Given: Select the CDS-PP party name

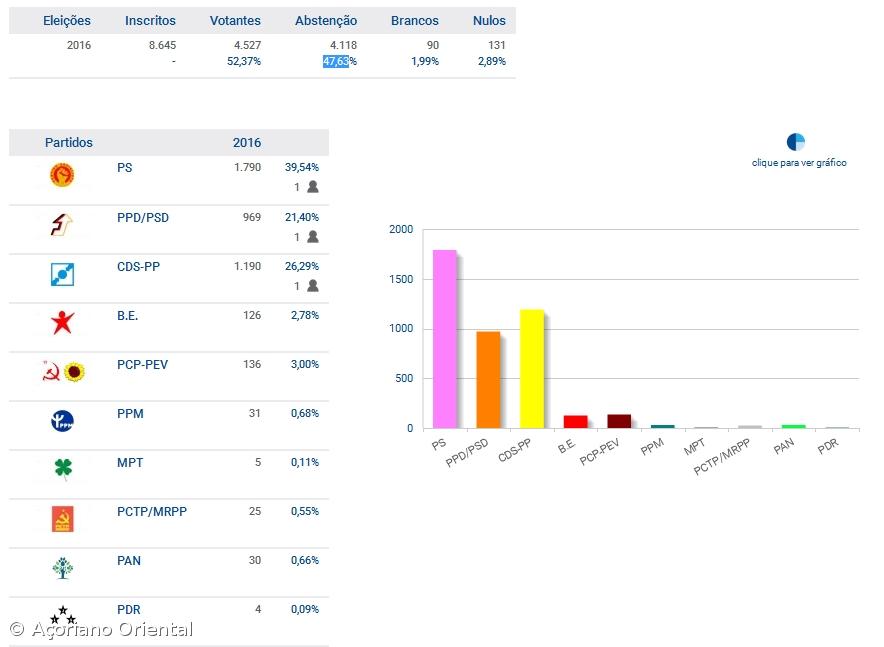Looking at the screenshot, I should point(138,267).
